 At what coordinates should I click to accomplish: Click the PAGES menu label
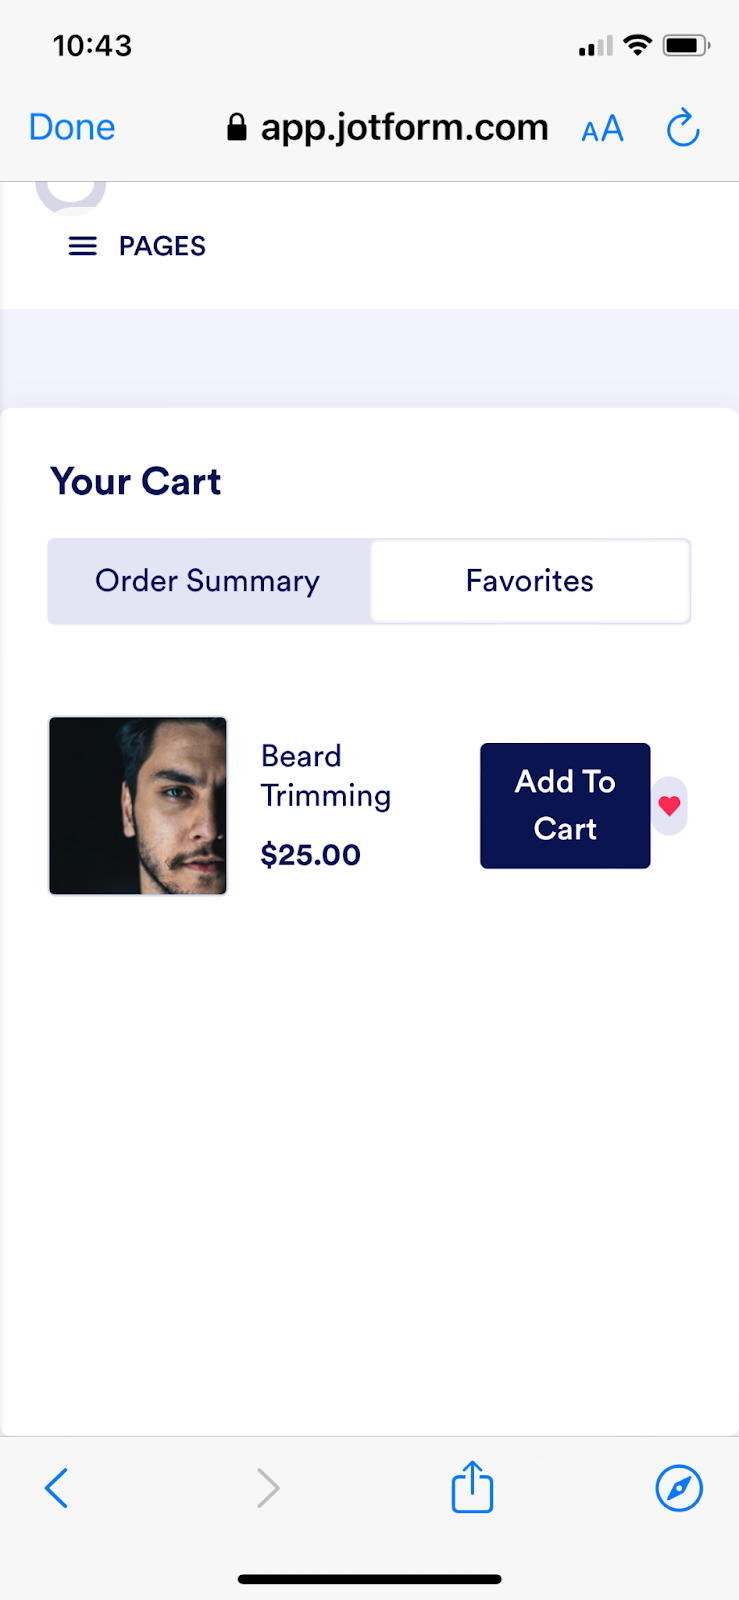pyautogui.click(x=162, y=246)
